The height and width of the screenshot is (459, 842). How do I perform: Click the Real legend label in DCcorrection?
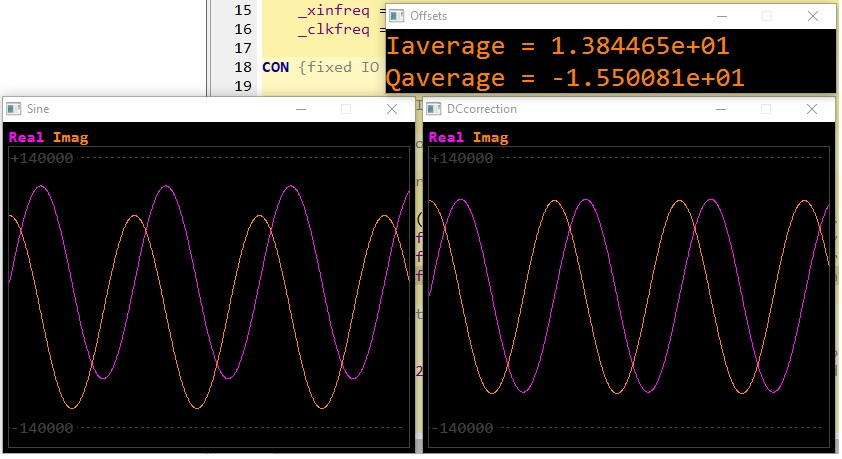pos(446,137)
